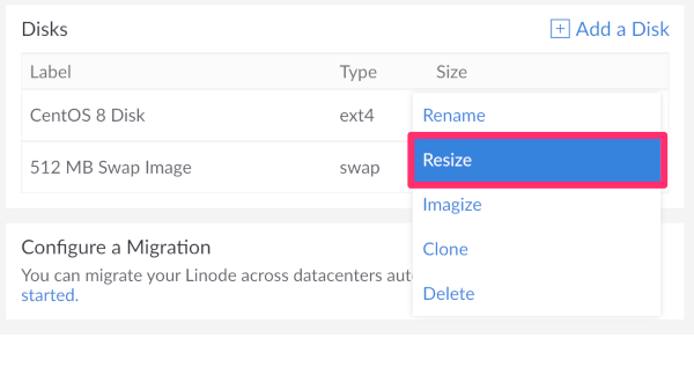
Task: Click the ext4 type cell
Action: (x=357, y=116)
